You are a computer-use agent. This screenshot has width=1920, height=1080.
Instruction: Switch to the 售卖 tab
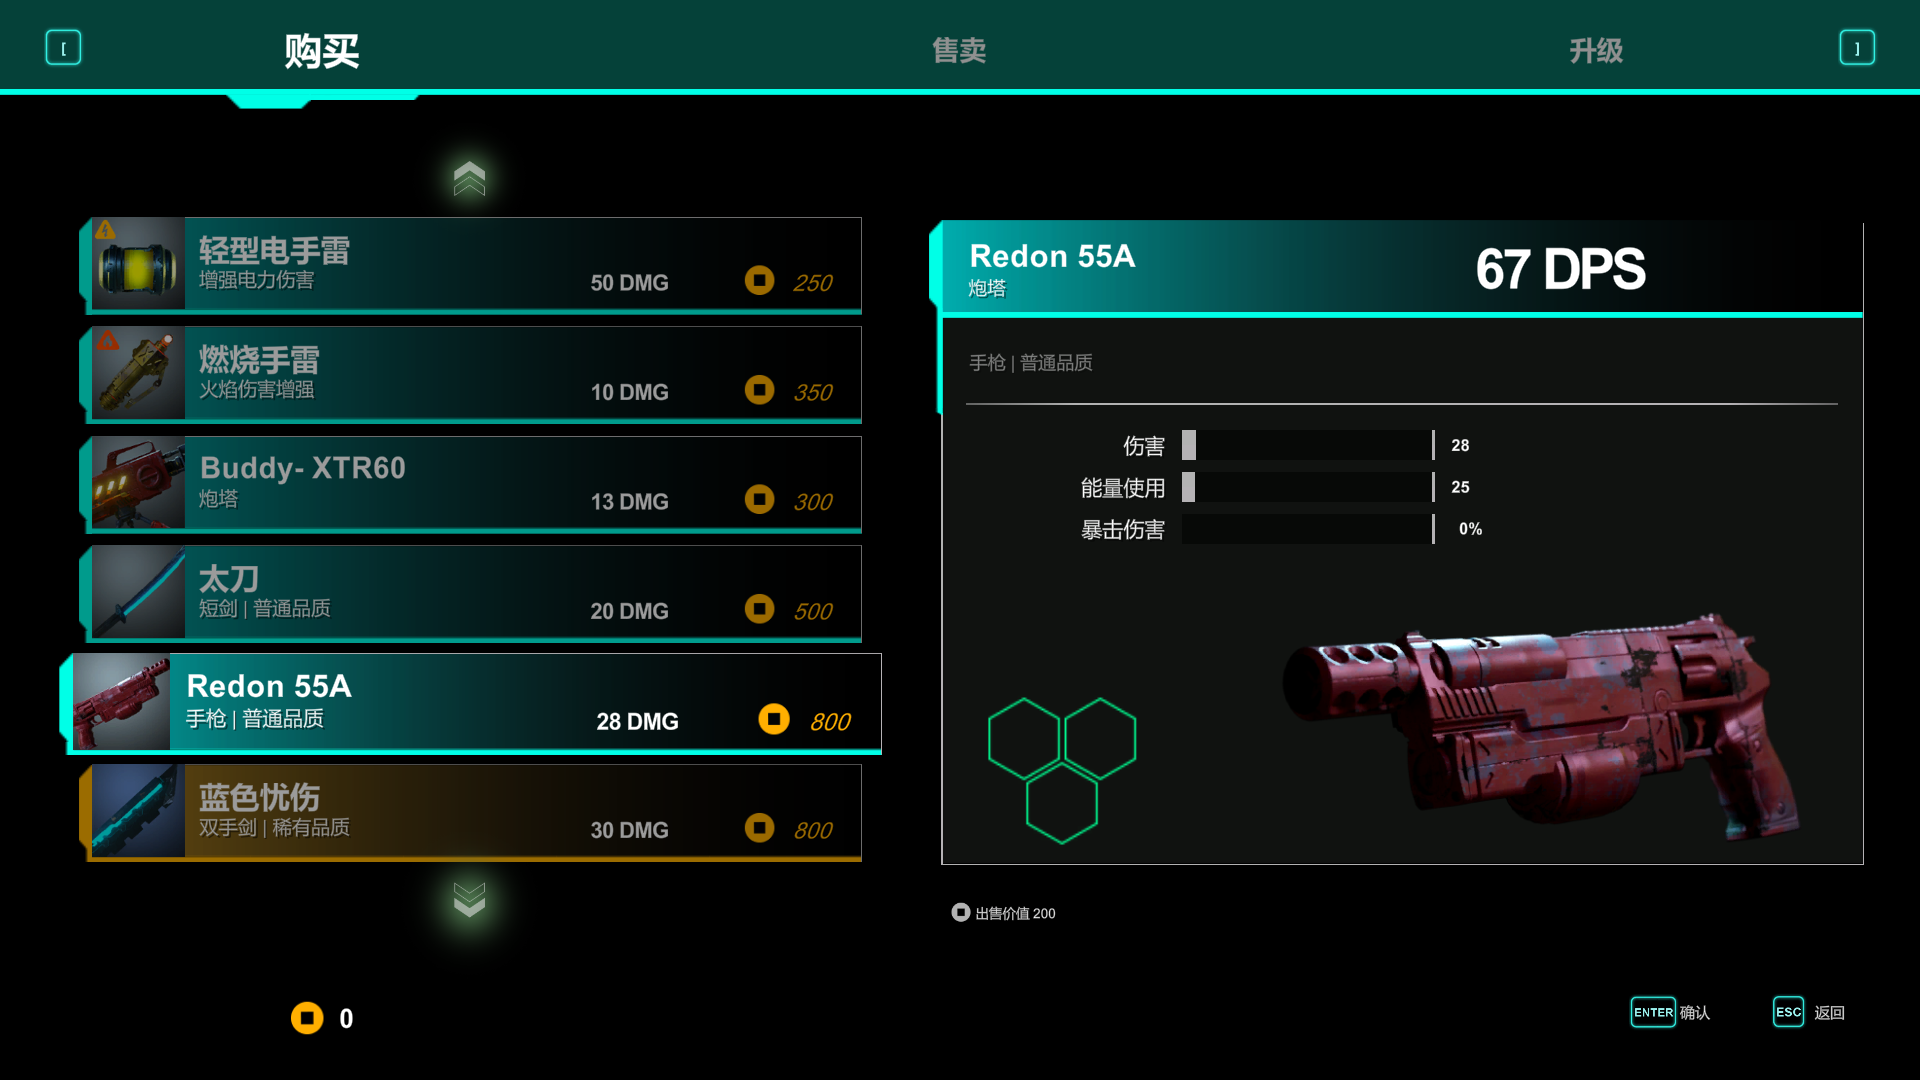959,50
